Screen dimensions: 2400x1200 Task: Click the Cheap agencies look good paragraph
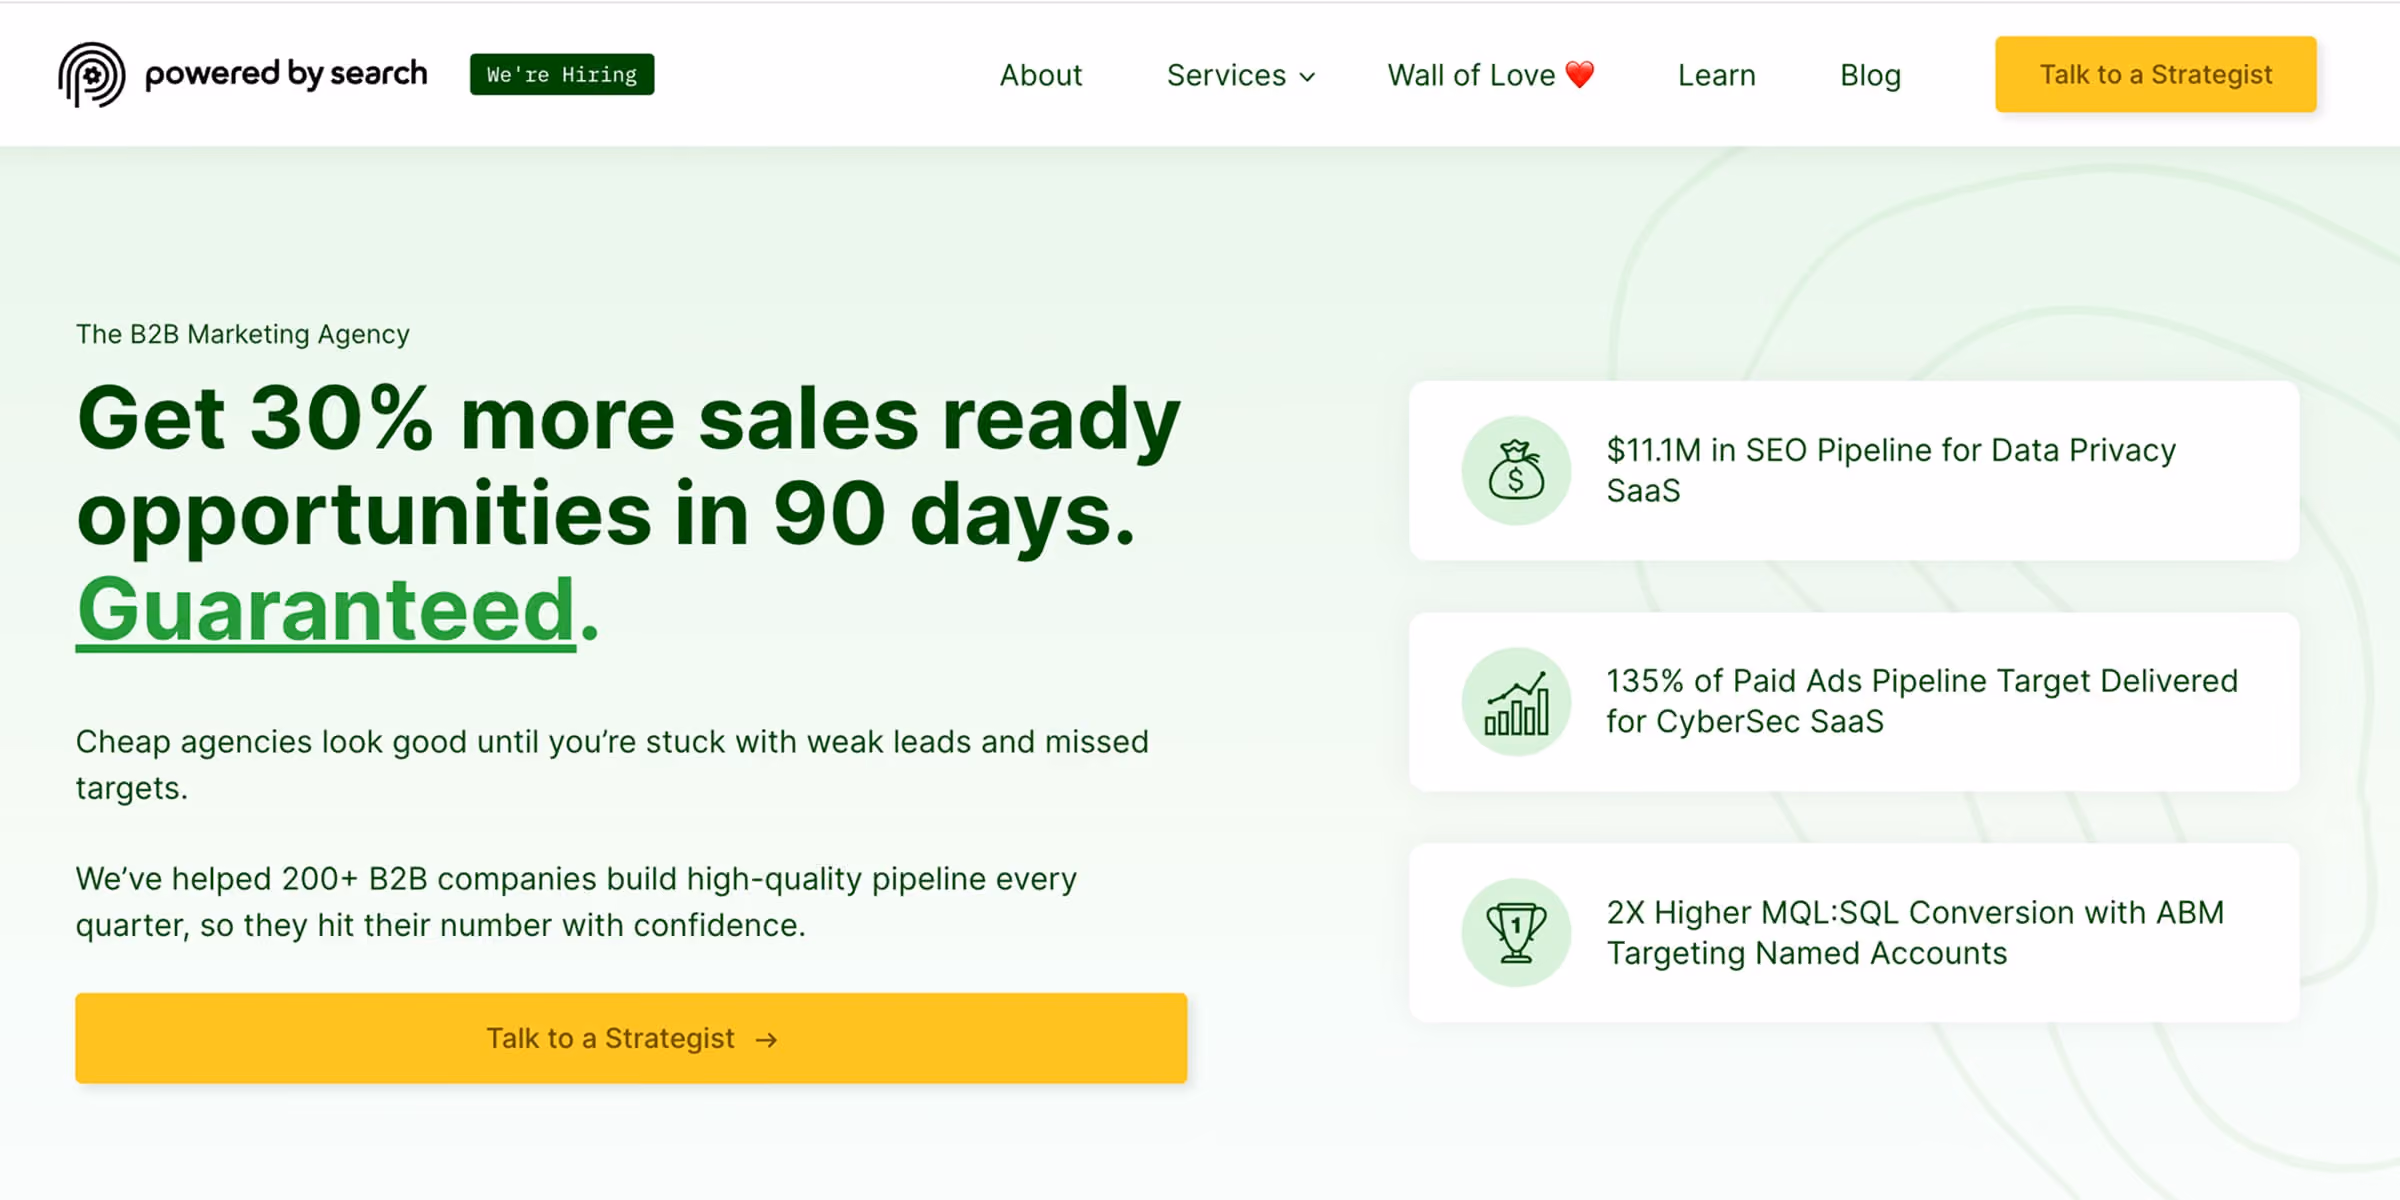click(x=612, y=765)
